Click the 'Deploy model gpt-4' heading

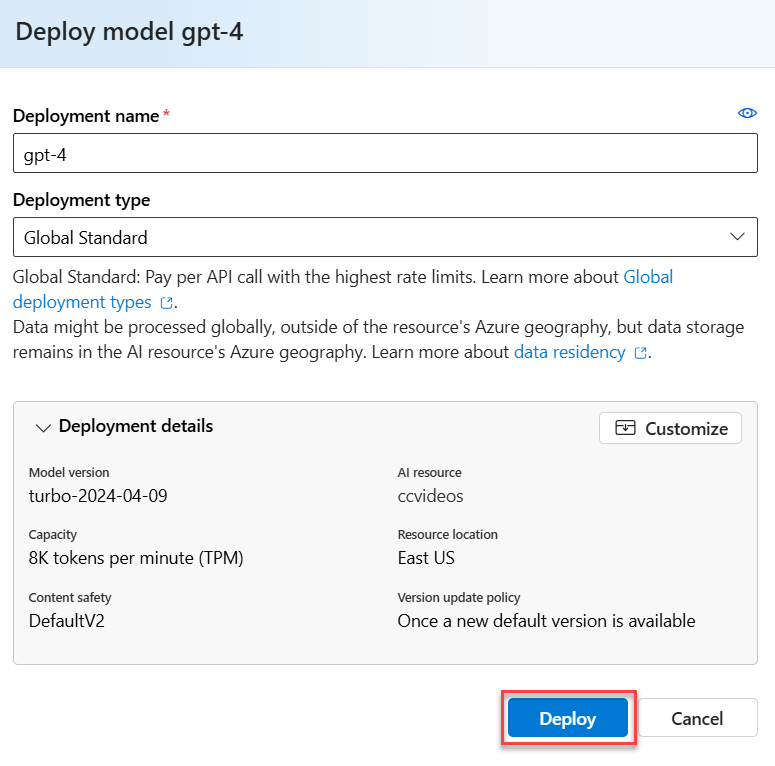pyautogui.click(x=129, y=32)
